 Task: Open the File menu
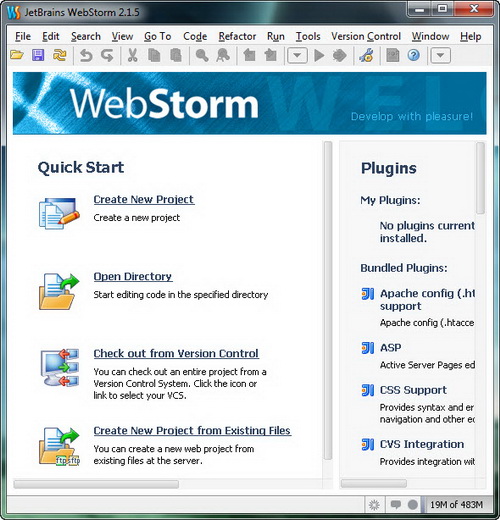(x=23, y=36)
